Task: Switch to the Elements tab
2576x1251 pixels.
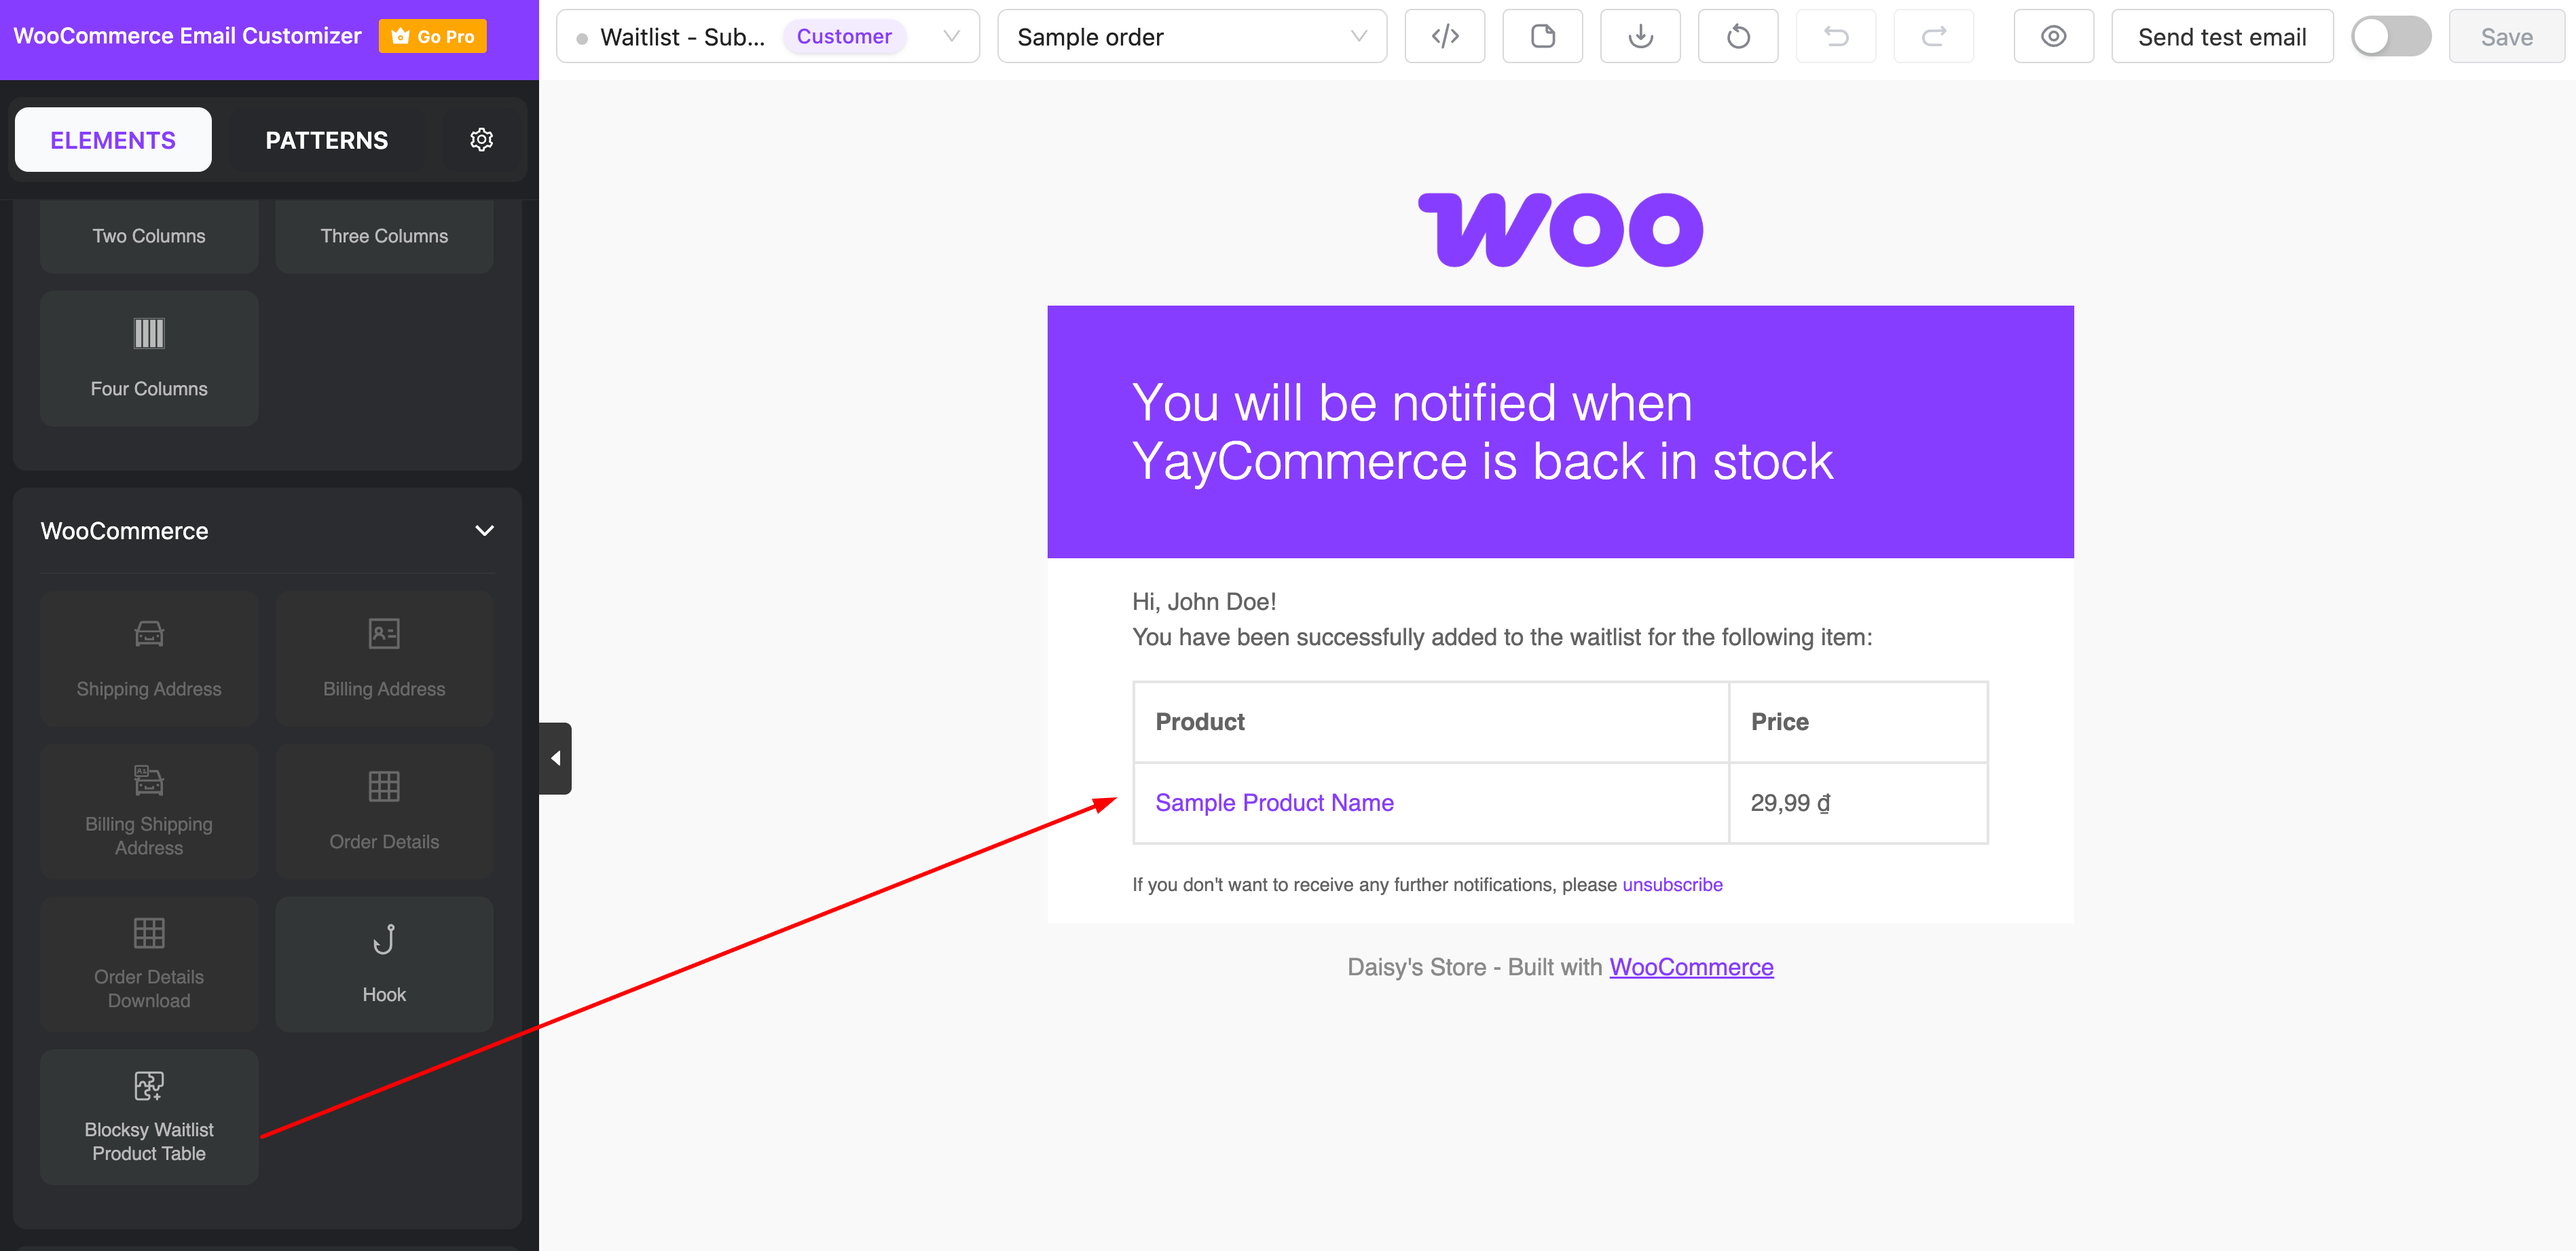Action: click(113, 140)
